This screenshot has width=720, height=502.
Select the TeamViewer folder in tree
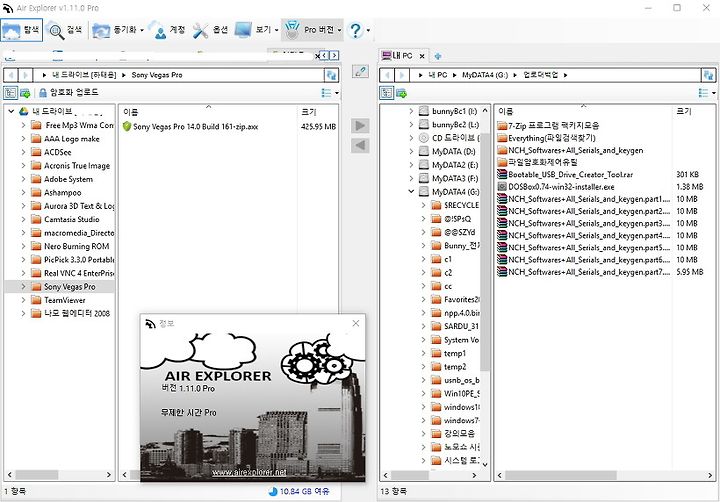[58, 300]
